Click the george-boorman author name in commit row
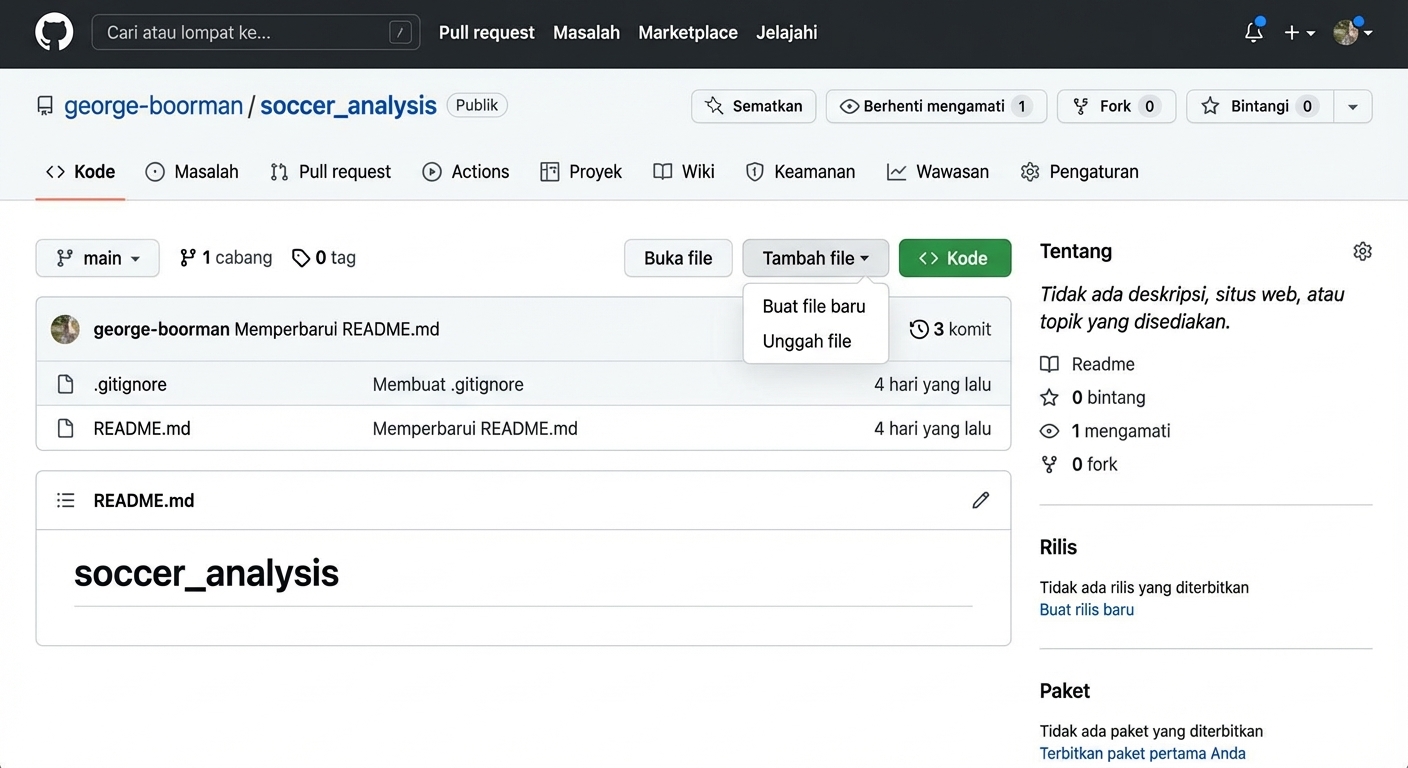Screen dimensions: 1408x768 coord(161,329)
